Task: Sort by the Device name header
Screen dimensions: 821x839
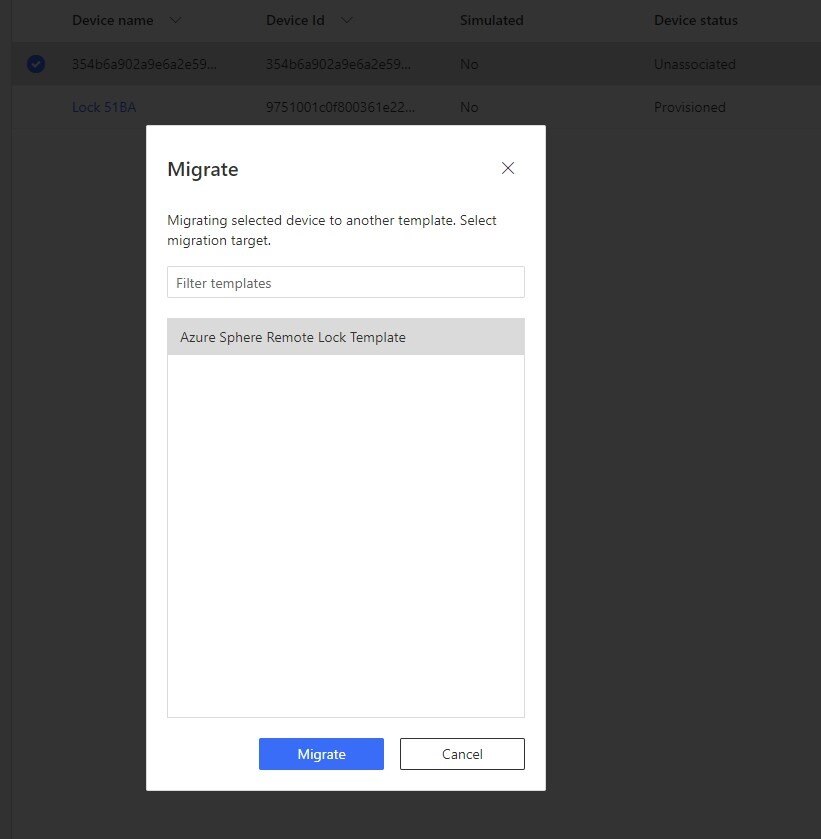Action: coord(112,20)
